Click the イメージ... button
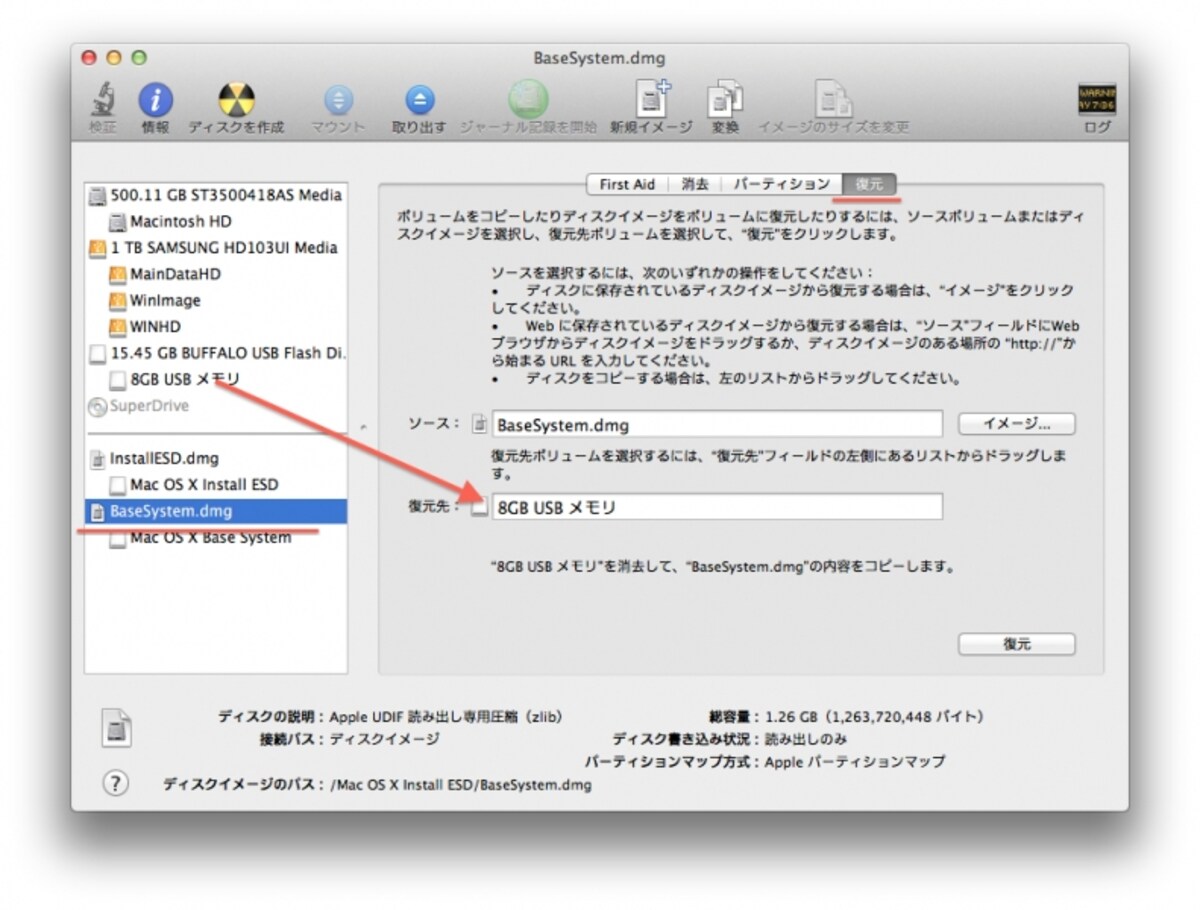 coord(1016,424)
